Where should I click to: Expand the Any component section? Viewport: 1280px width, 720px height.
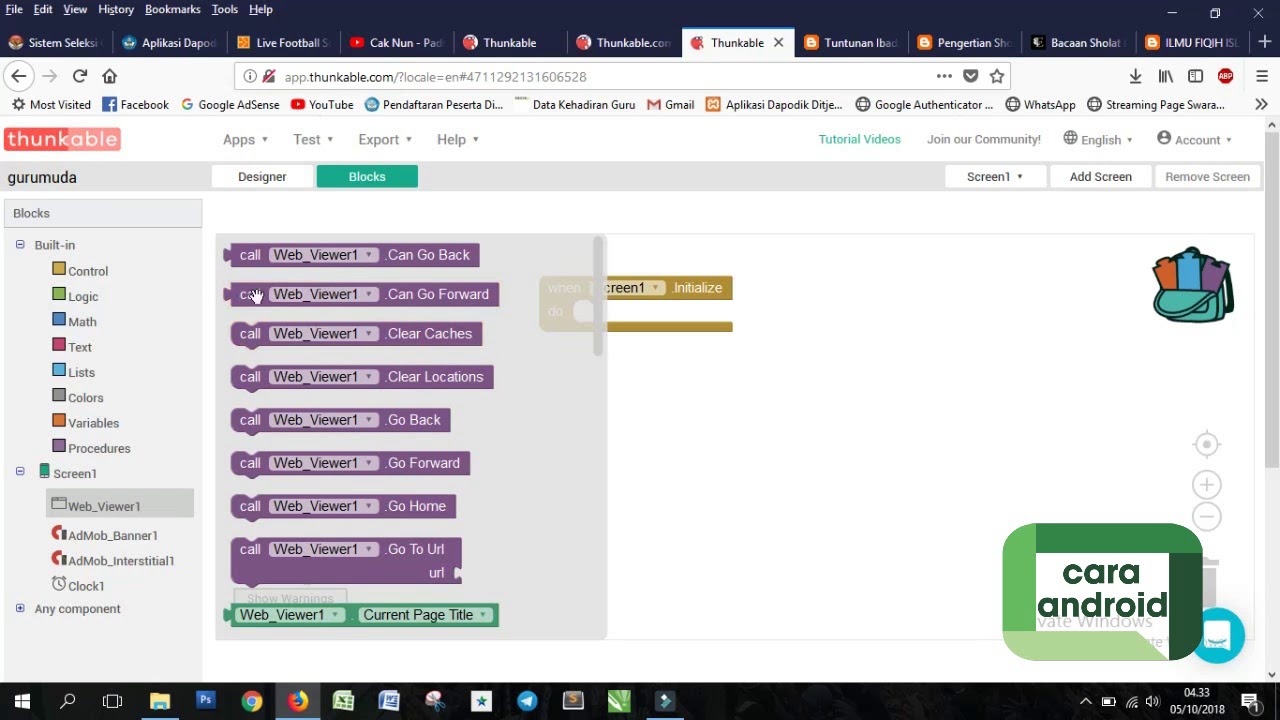[20, 608]
